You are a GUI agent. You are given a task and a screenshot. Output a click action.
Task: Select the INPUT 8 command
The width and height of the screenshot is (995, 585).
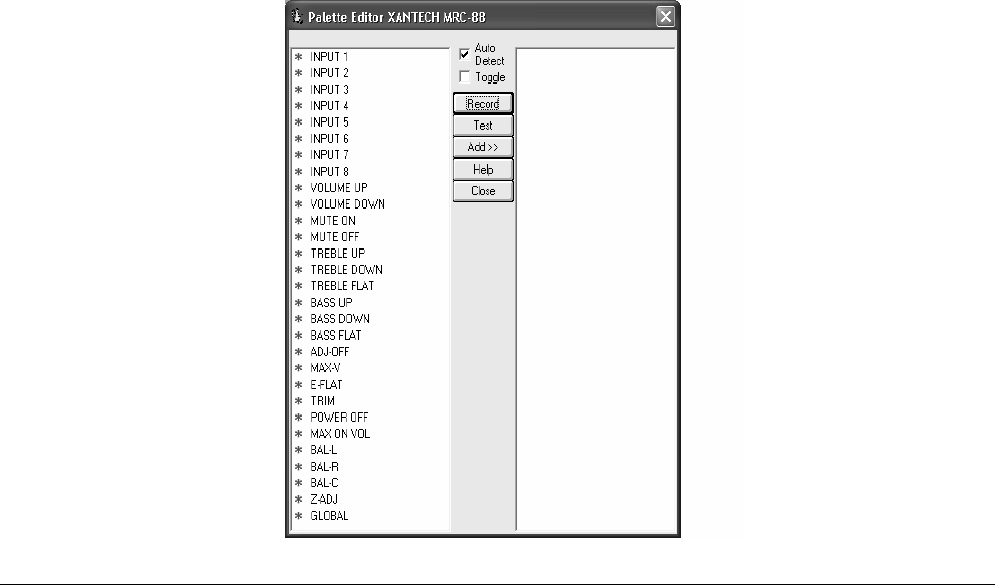[x=329, y=171]
